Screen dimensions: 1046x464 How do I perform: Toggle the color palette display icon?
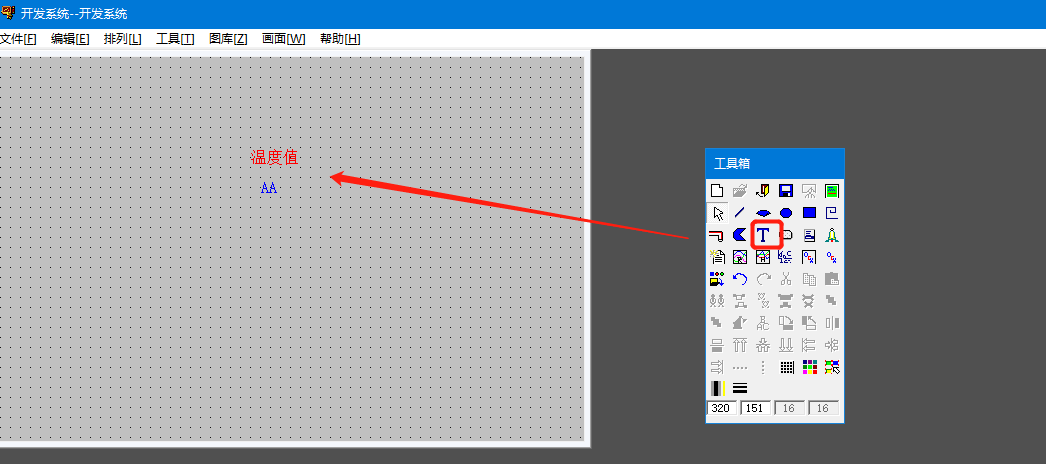click(x=809, y=367)
